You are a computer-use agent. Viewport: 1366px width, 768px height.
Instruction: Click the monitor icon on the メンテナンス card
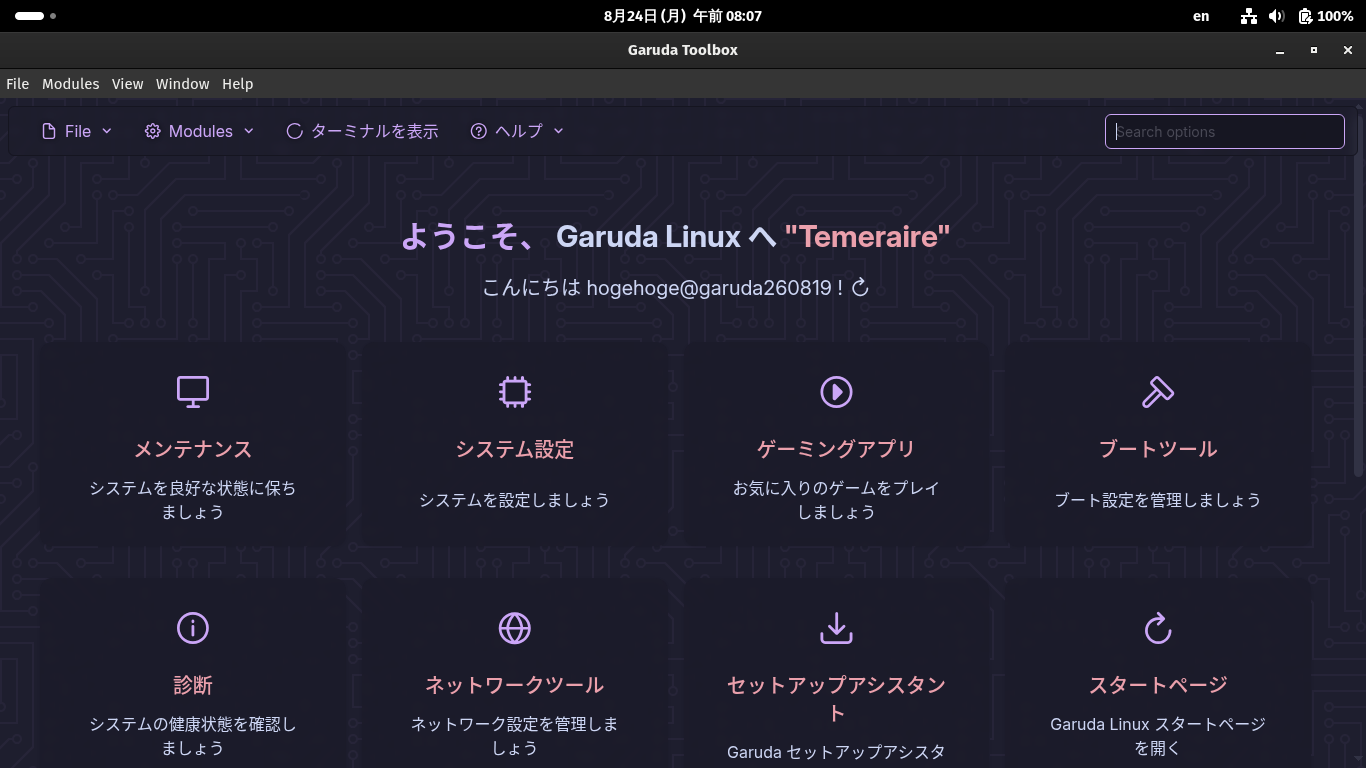pyautogui.click(x=193, y=391)
